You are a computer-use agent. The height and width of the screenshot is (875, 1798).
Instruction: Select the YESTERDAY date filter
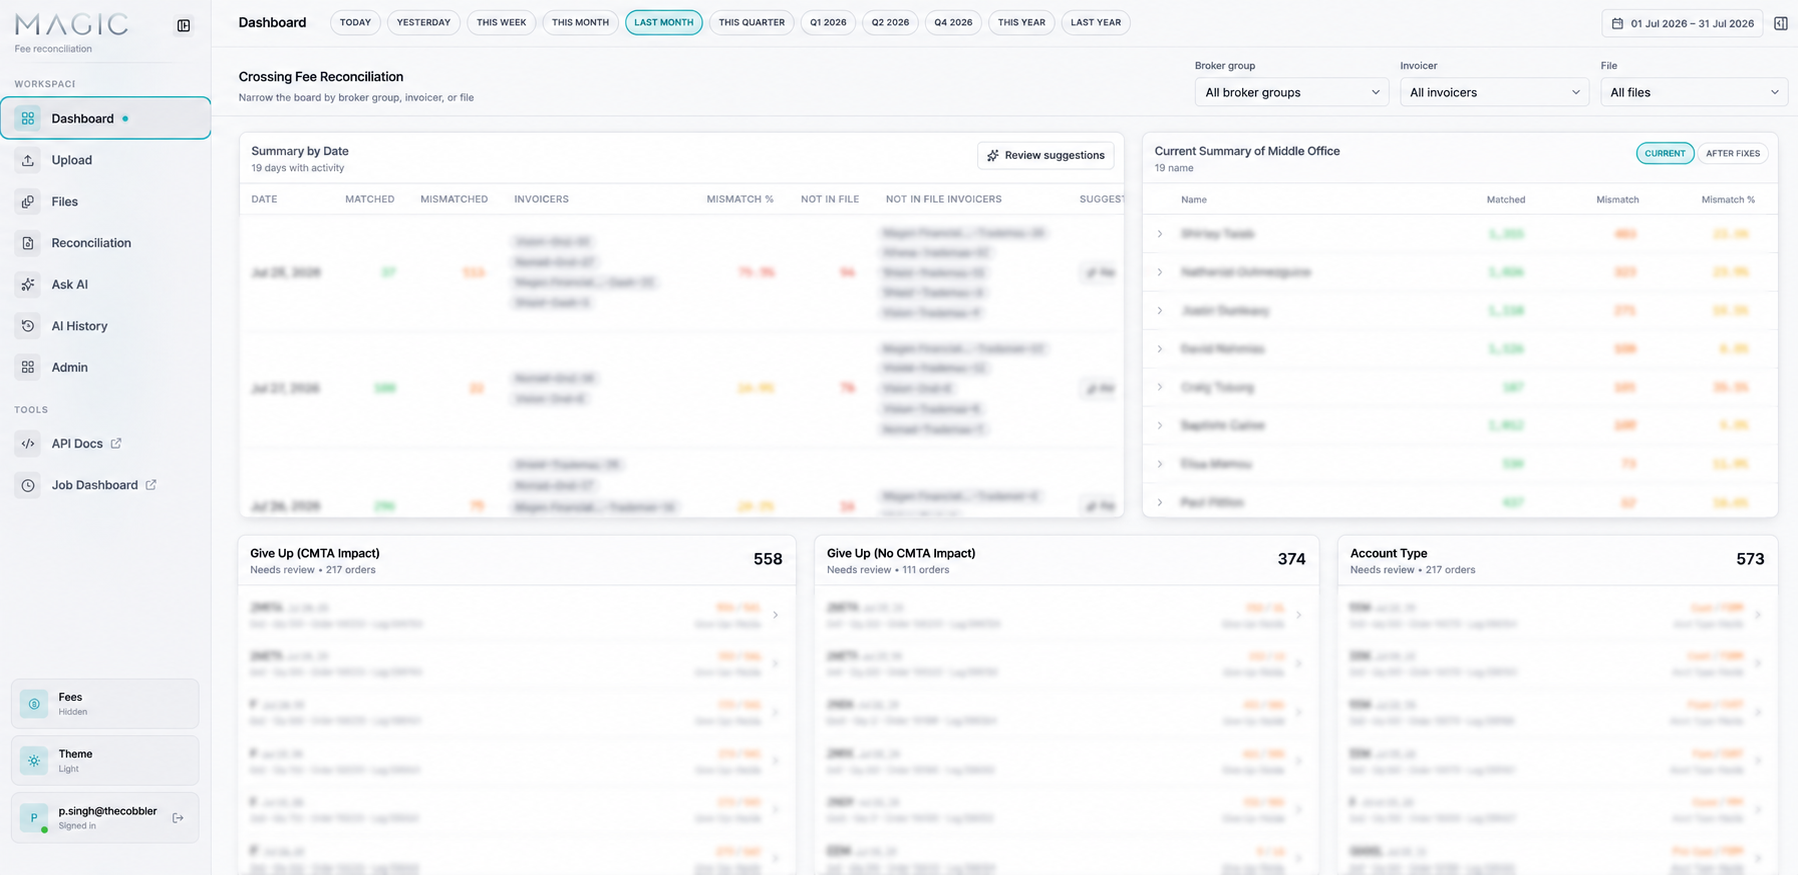tap(424, 22)
